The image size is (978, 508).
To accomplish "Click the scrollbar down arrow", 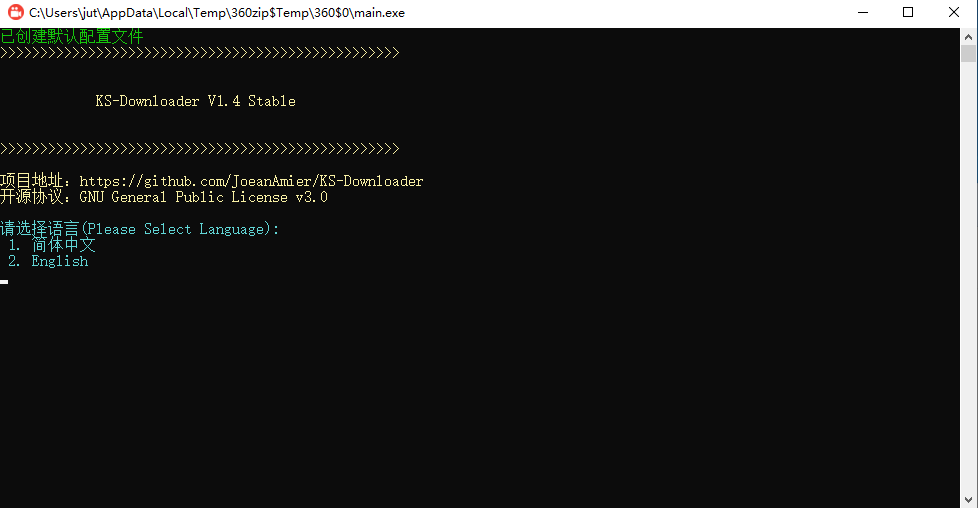I will [968, 500].
